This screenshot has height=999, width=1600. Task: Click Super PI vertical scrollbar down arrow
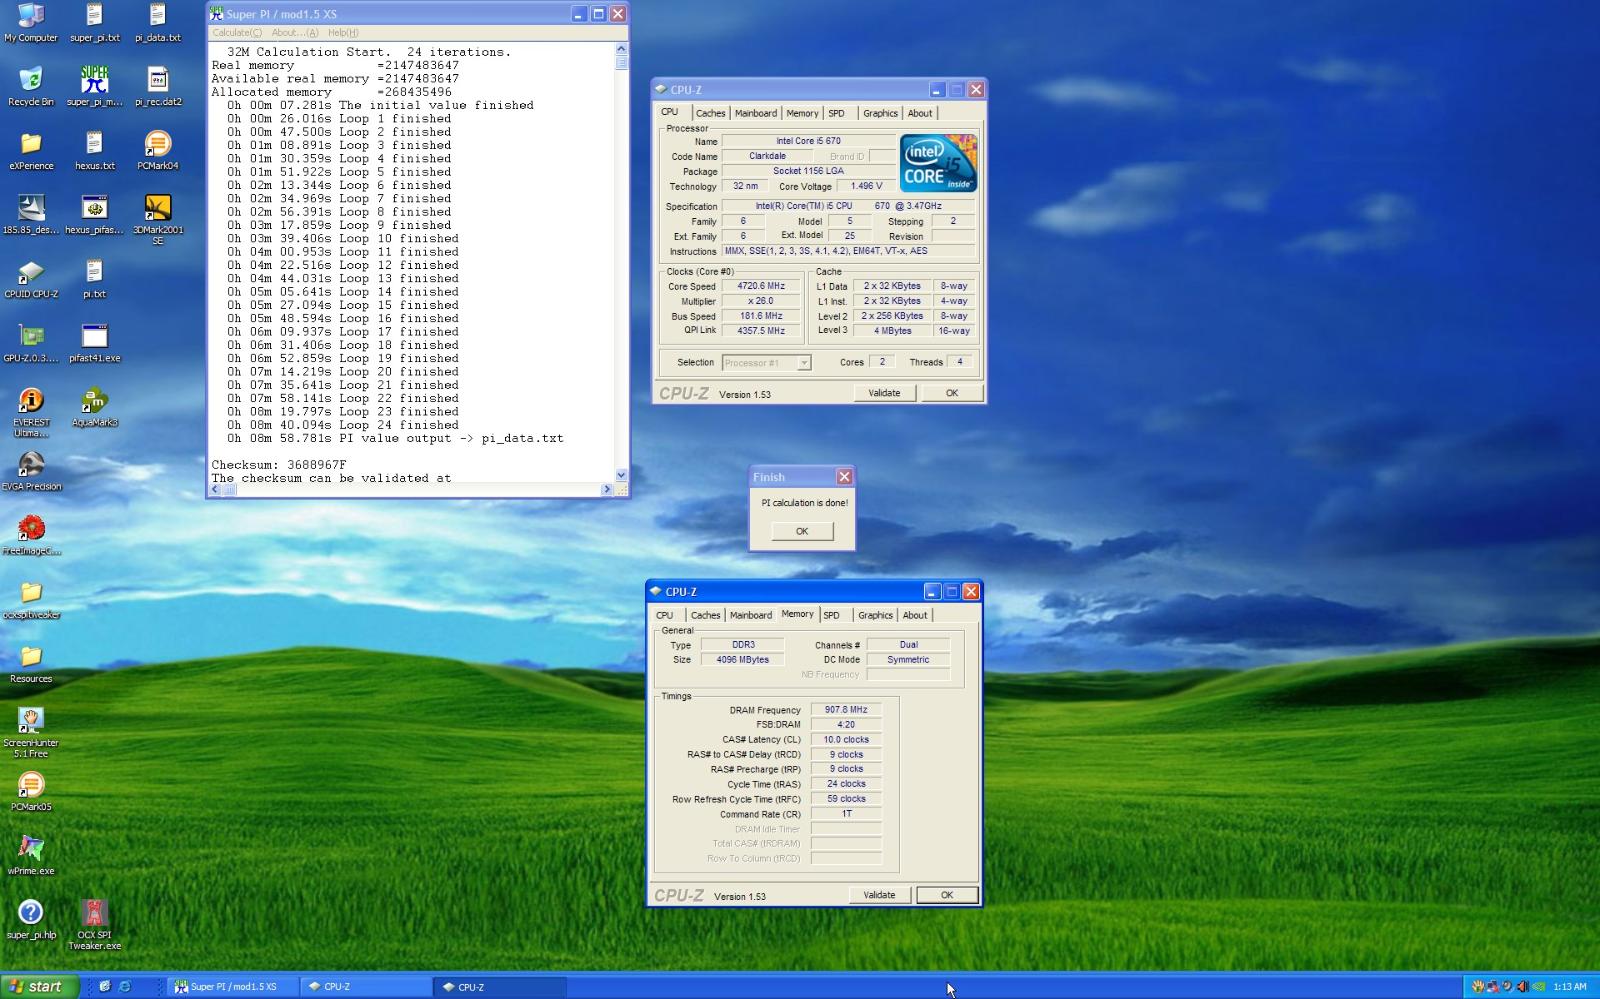(621, 476)
